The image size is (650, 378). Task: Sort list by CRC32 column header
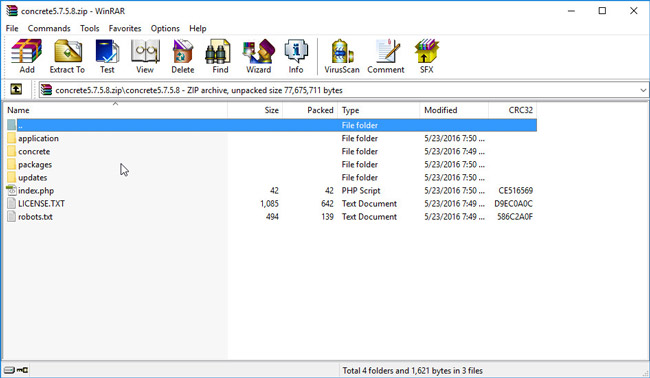[512, 110]
